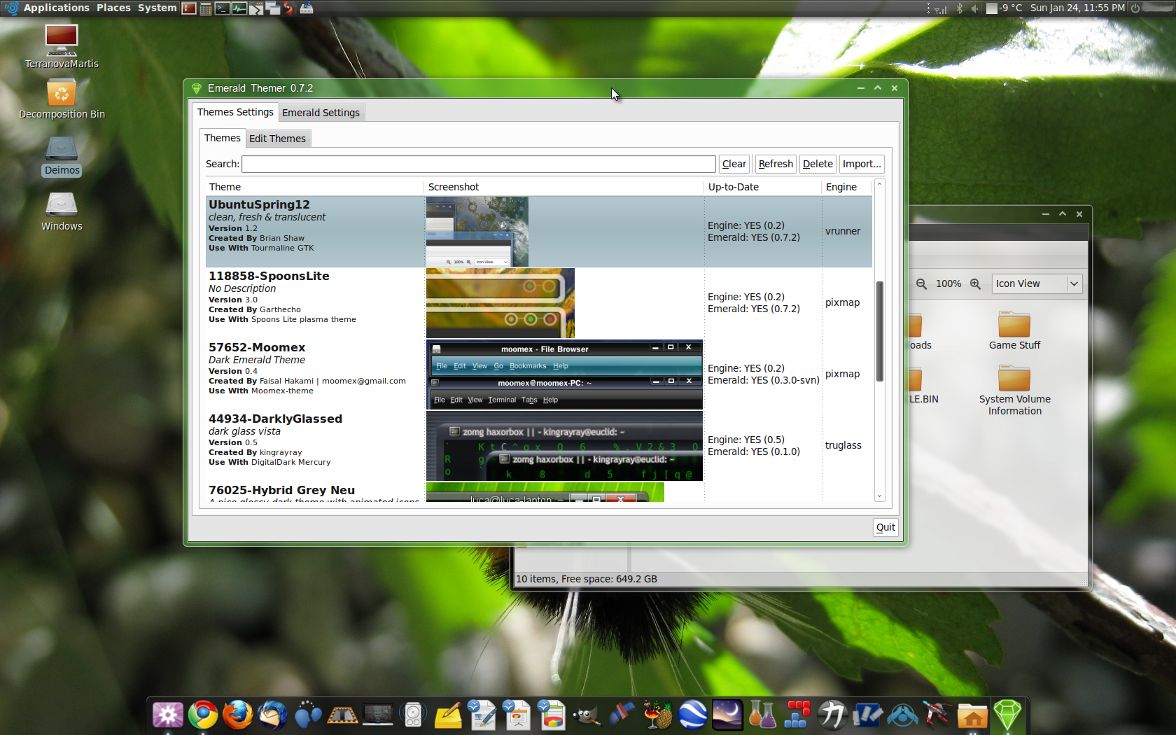Click the Delete theme button
This screenshot has height=735, width=1176.
coord(818,164)
